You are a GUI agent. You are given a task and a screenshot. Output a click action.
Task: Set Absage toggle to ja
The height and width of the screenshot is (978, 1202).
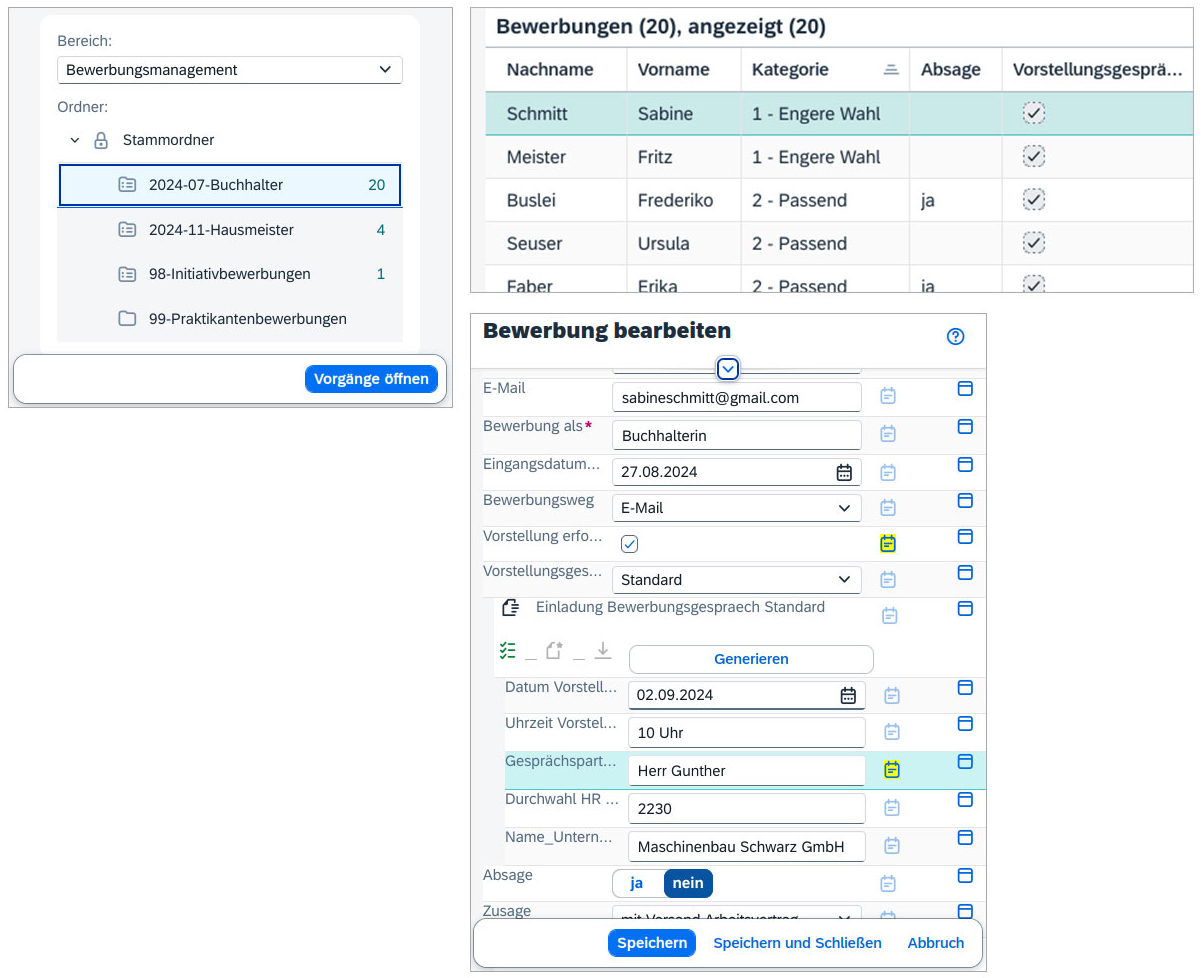tap(637, 883)
